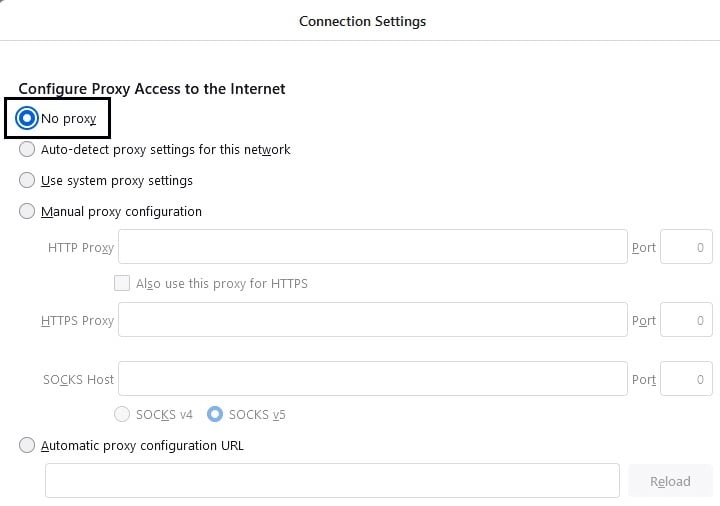Click the HTTP Proxy text label
The width and height of the screenshot is (720, 506).
click(81, 248)
